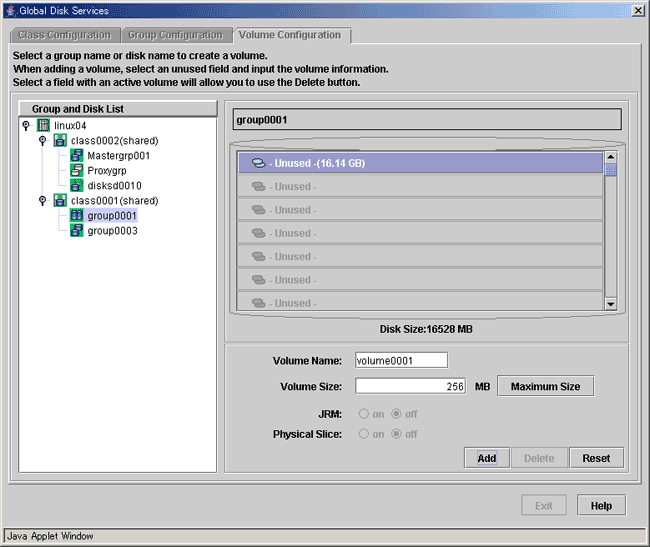Select the disksd0010 disk icon
Image resolution: width=650 pixels, height=547 pixels.
point(78,186)
